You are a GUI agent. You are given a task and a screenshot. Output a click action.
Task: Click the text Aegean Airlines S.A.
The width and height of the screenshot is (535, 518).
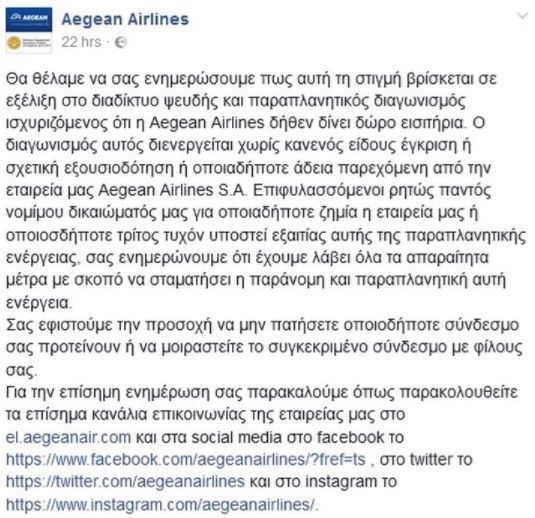pyautogui.click(x=172, y=190)
